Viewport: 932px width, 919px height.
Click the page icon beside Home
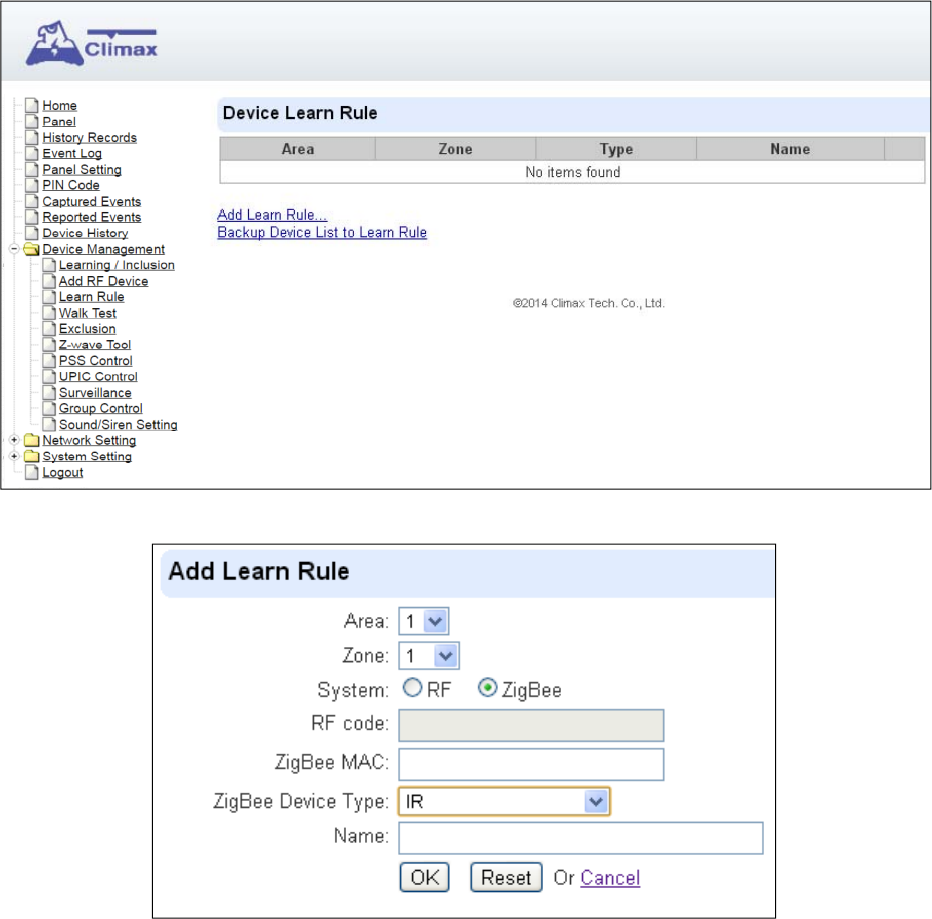(32, 105)
